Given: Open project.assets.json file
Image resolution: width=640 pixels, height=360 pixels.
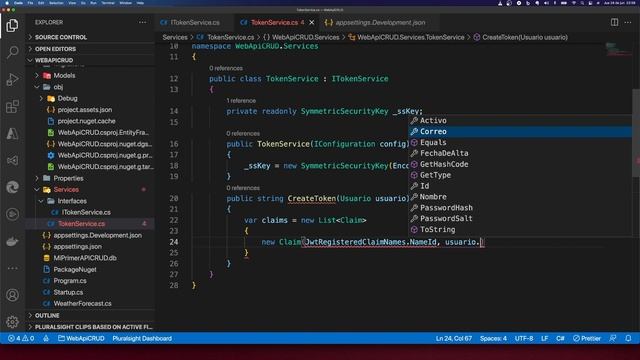Looking at the screenshot, I should [90, 110].
